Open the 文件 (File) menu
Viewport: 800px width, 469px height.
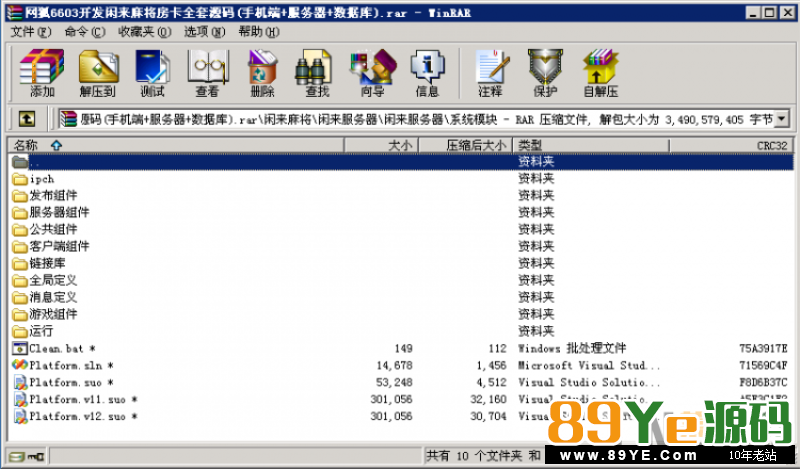pyautogui.click(x=30, y=32)
